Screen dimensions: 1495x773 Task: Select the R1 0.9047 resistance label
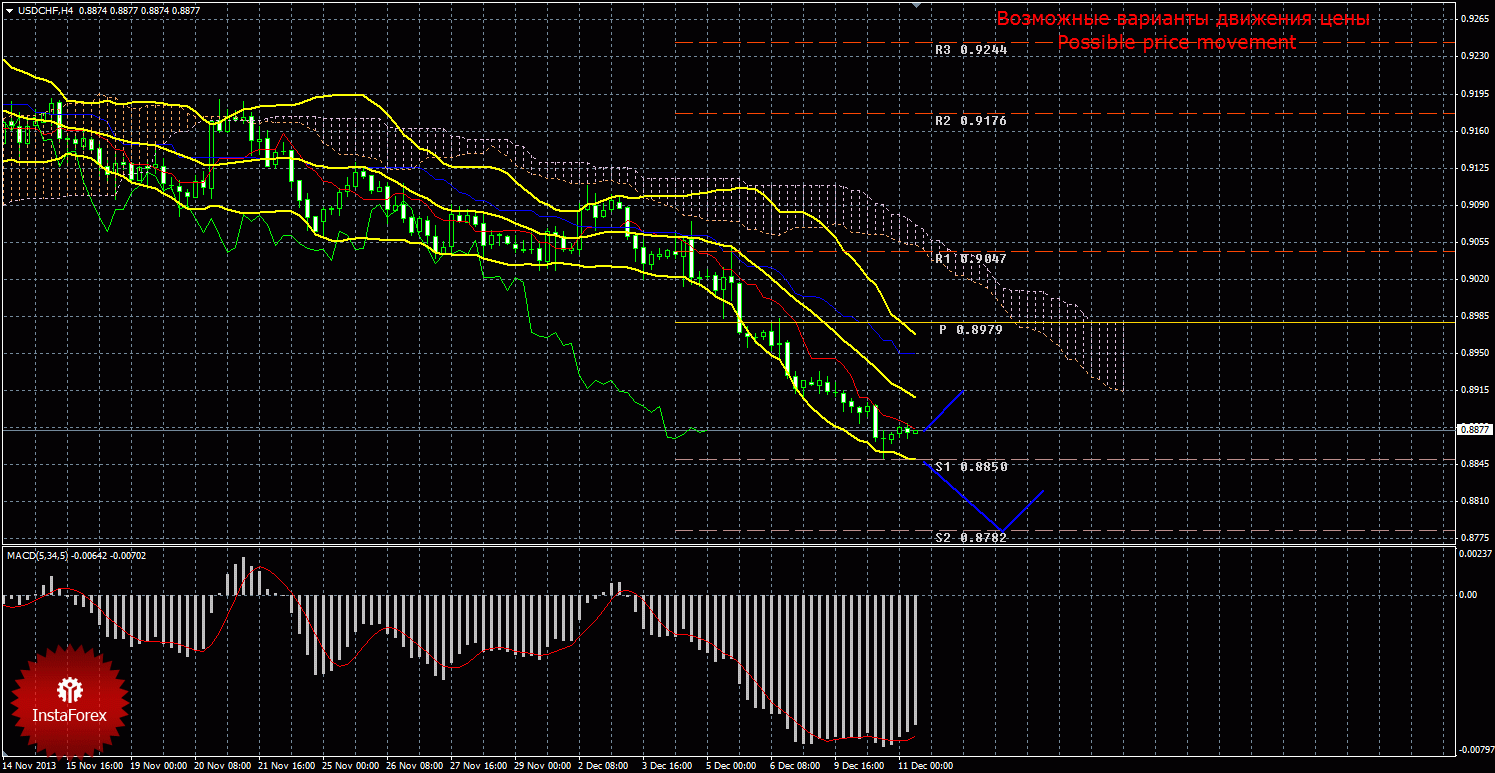[x=971, y=259]
